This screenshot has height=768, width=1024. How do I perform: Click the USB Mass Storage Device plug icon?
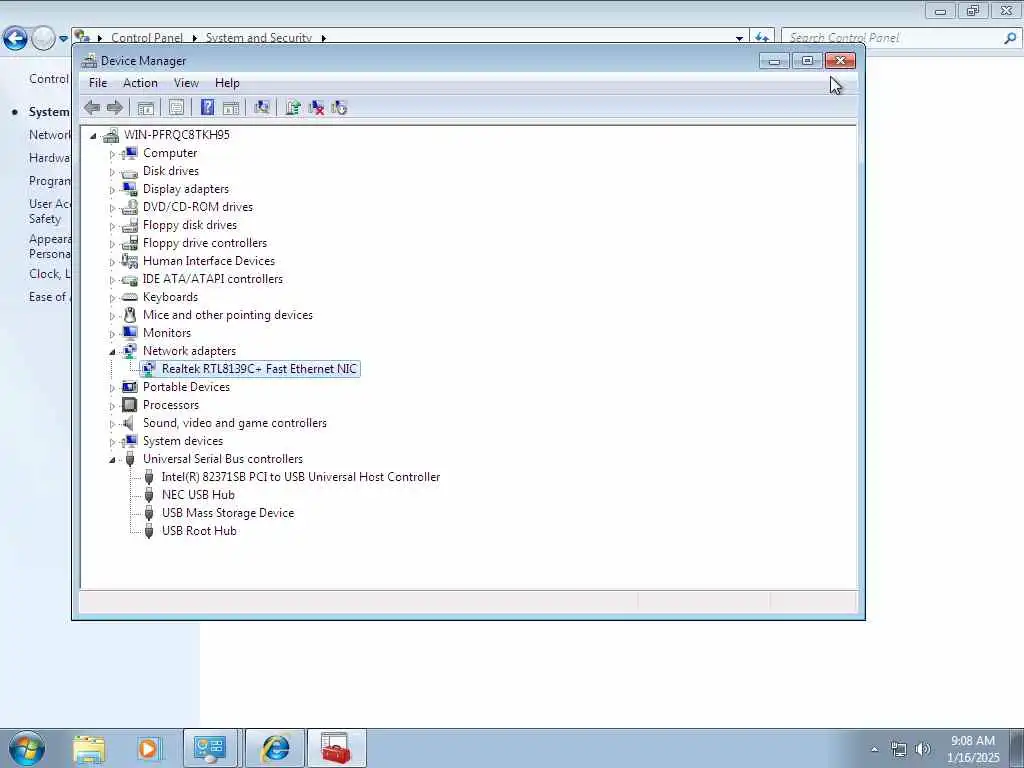click(x=149, y=513)
